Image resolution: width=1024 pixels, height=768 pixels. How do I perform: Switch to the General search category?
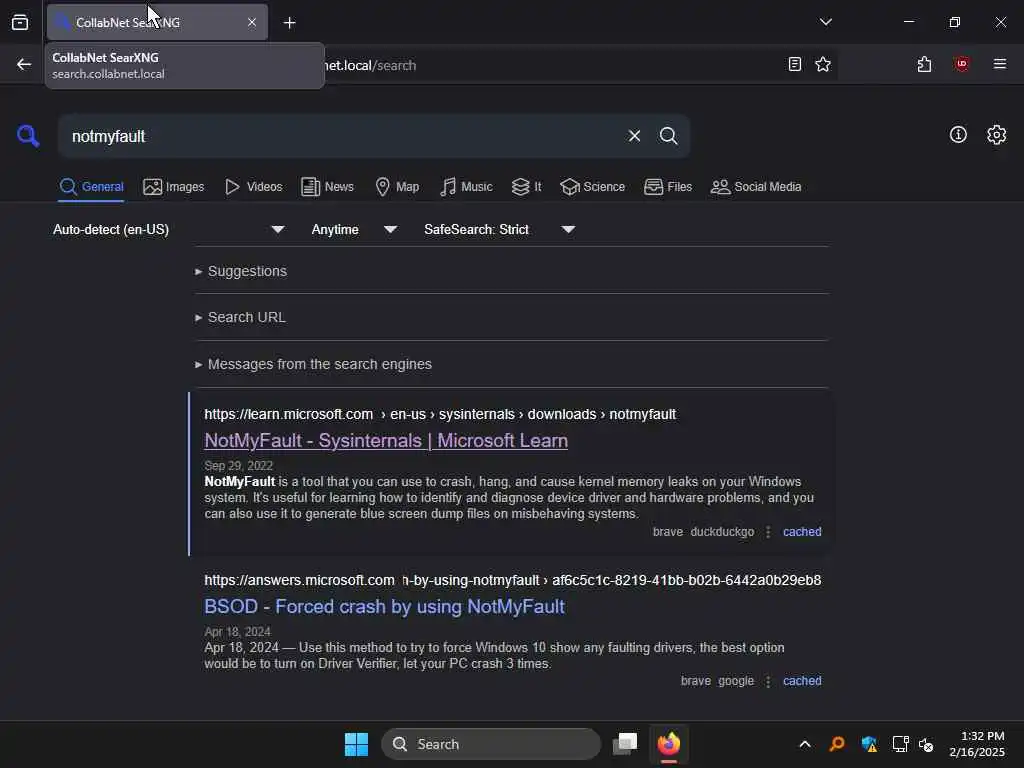point(91,187)
